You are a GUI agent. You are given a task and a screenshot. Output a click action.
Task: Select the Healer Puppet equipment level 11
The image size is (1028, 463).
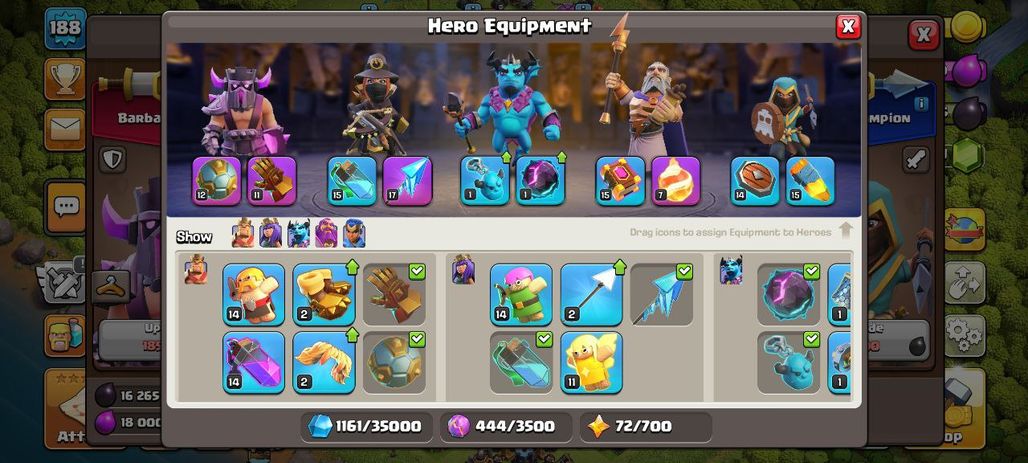pos(591,363)
